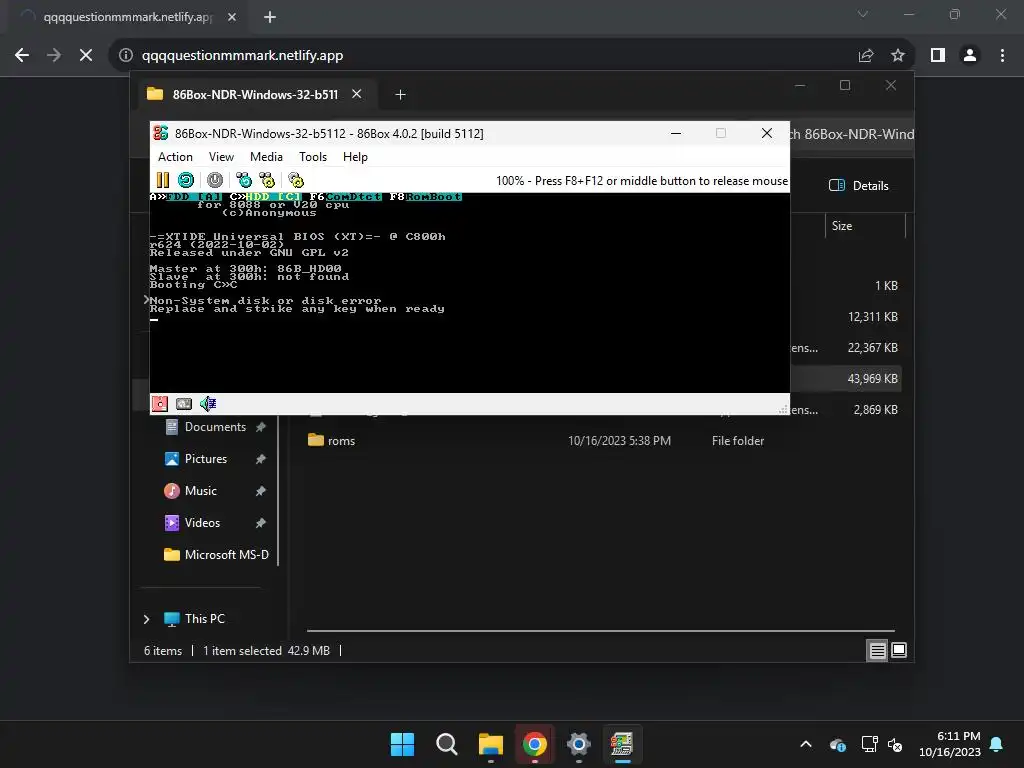Click the 2,869 KB file size cell
Screen dimensions: 1024x768
(875, 410)
